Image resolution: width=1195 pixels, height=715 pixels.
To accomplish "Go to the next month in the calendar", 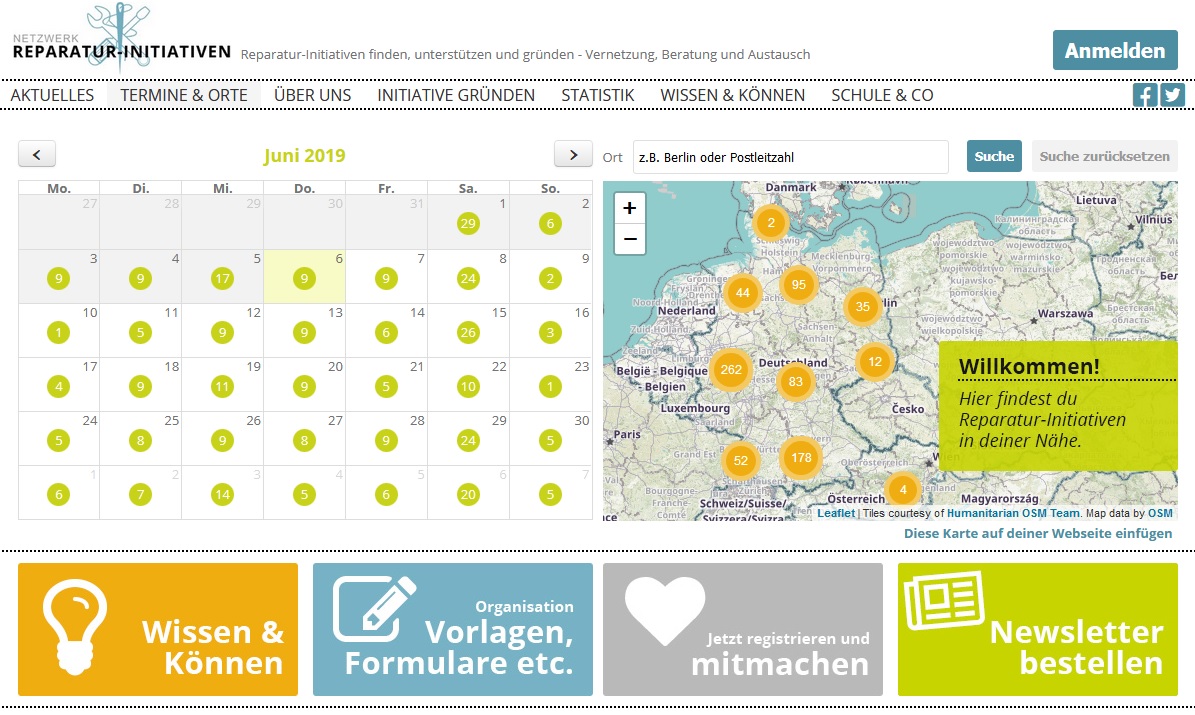I will tap(572, 153).
